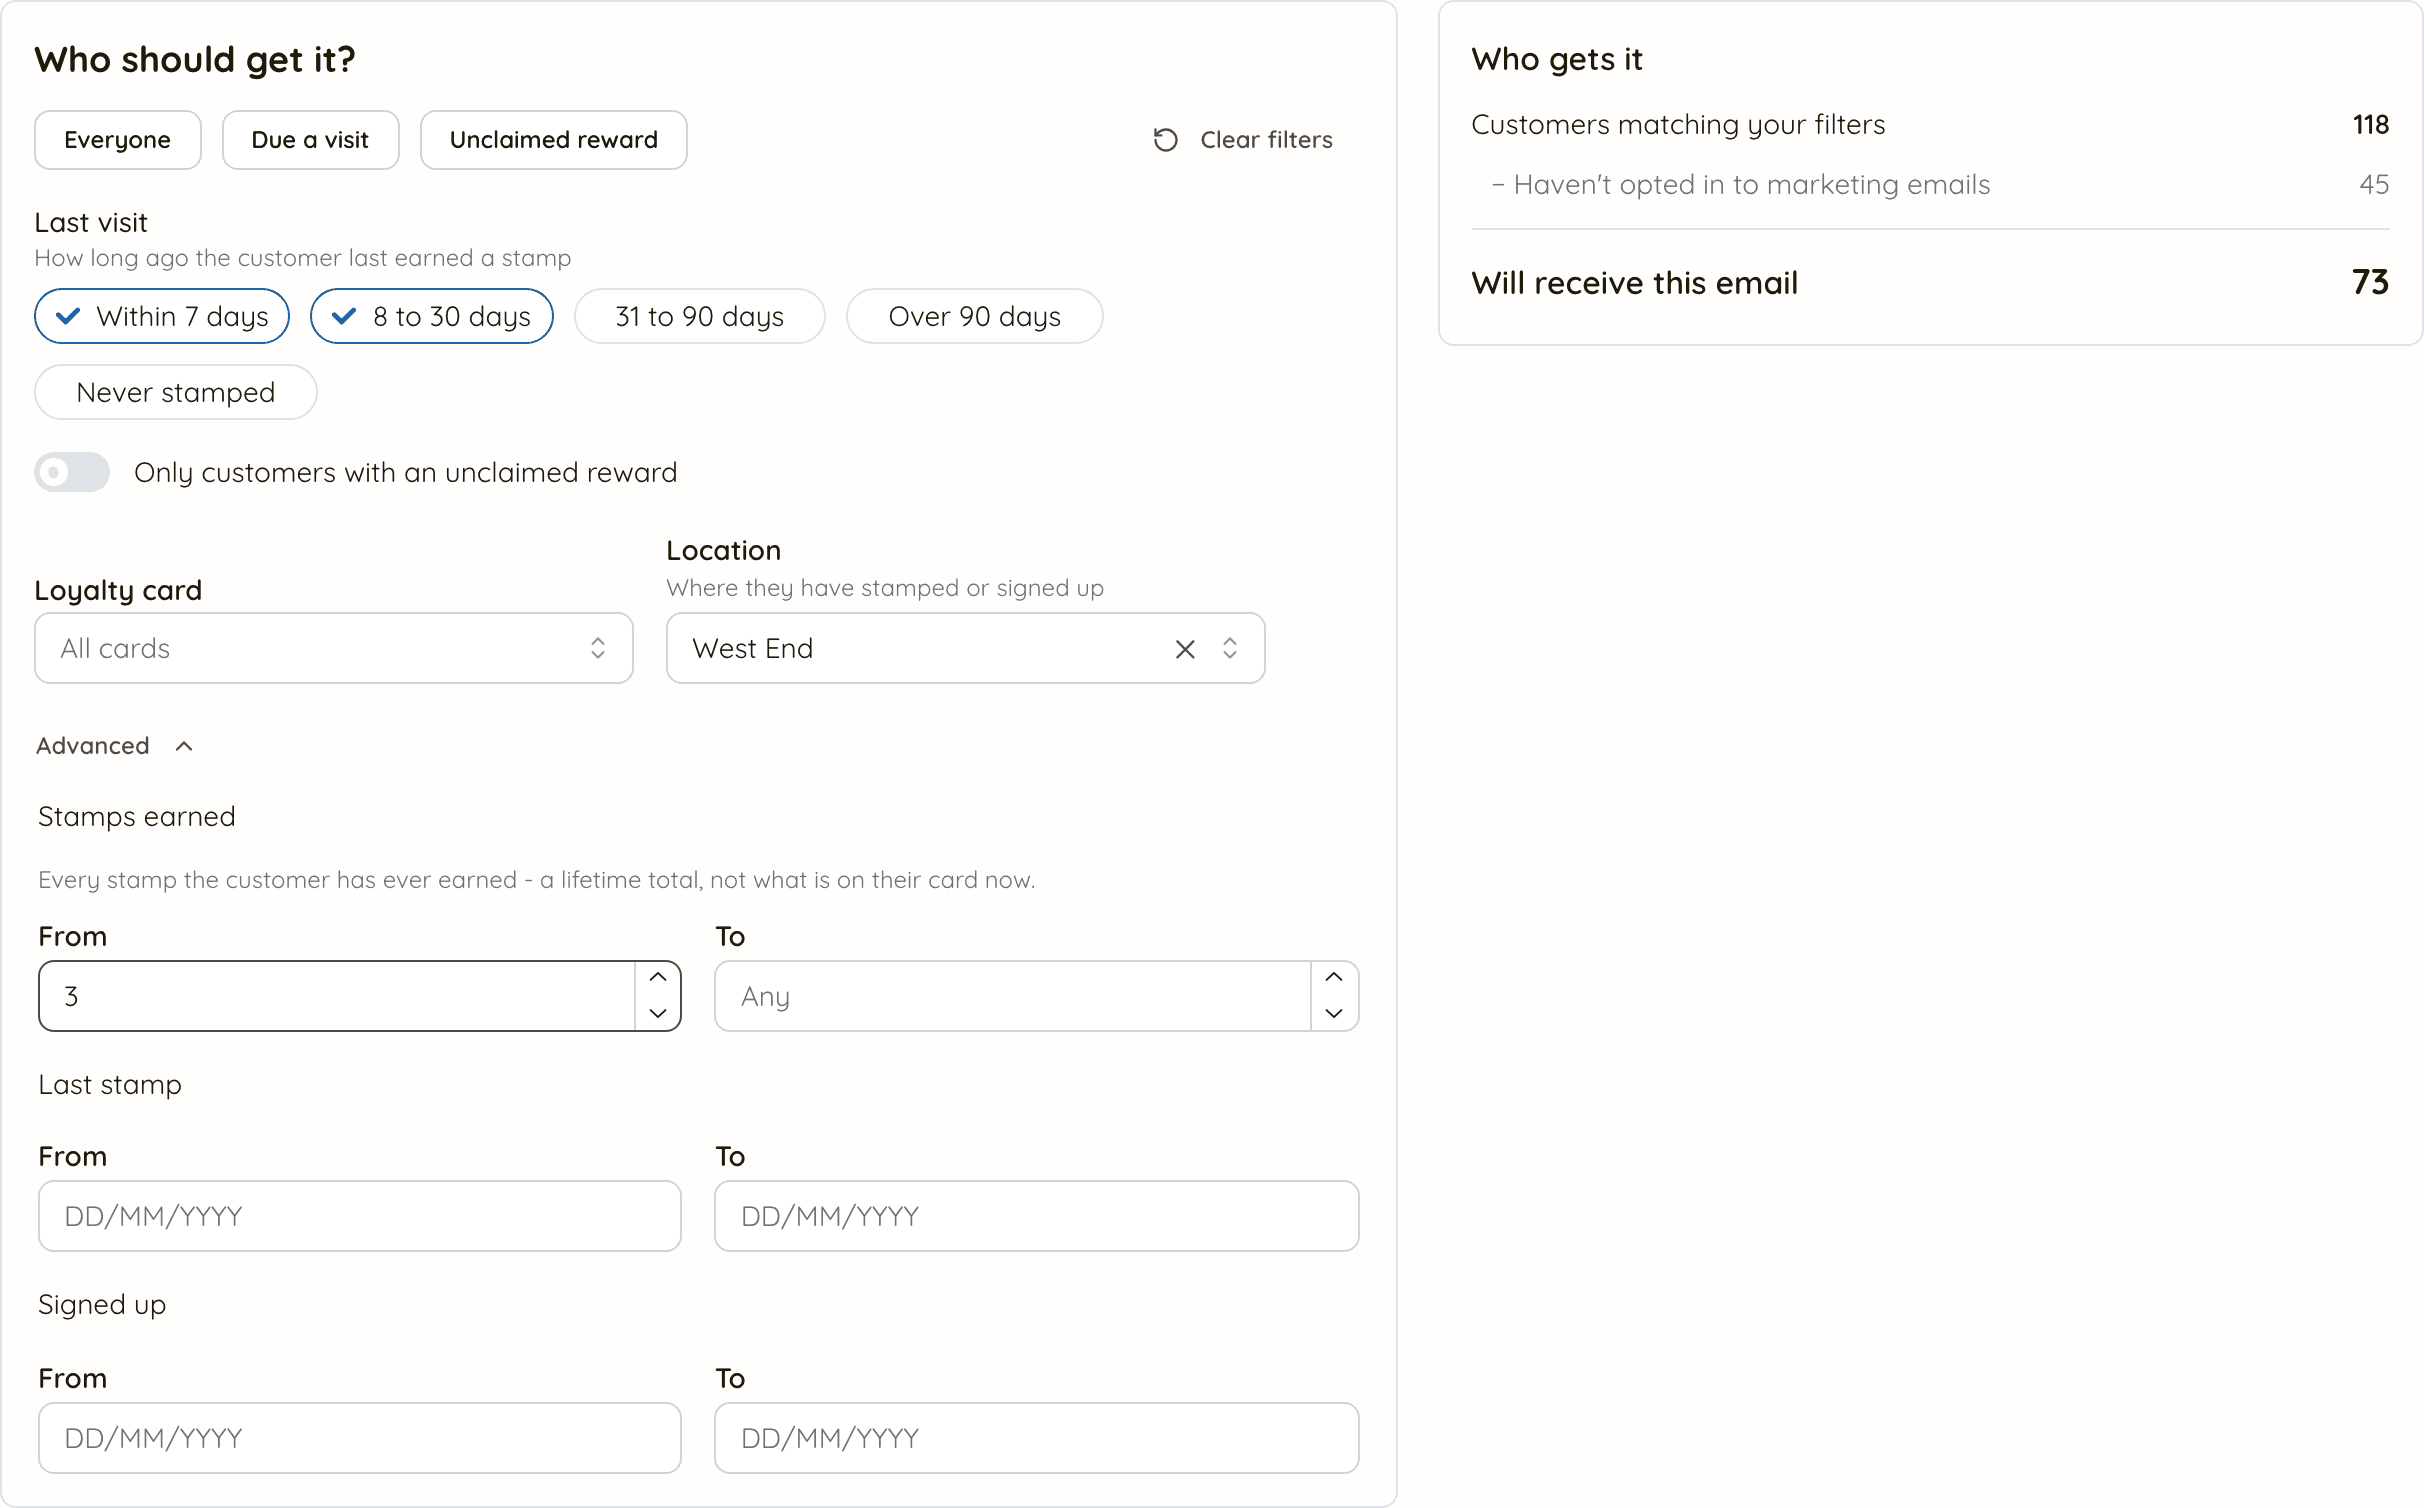Click the Advanced label
This screenshot has height=1508, width=2424.
point(93,746)
